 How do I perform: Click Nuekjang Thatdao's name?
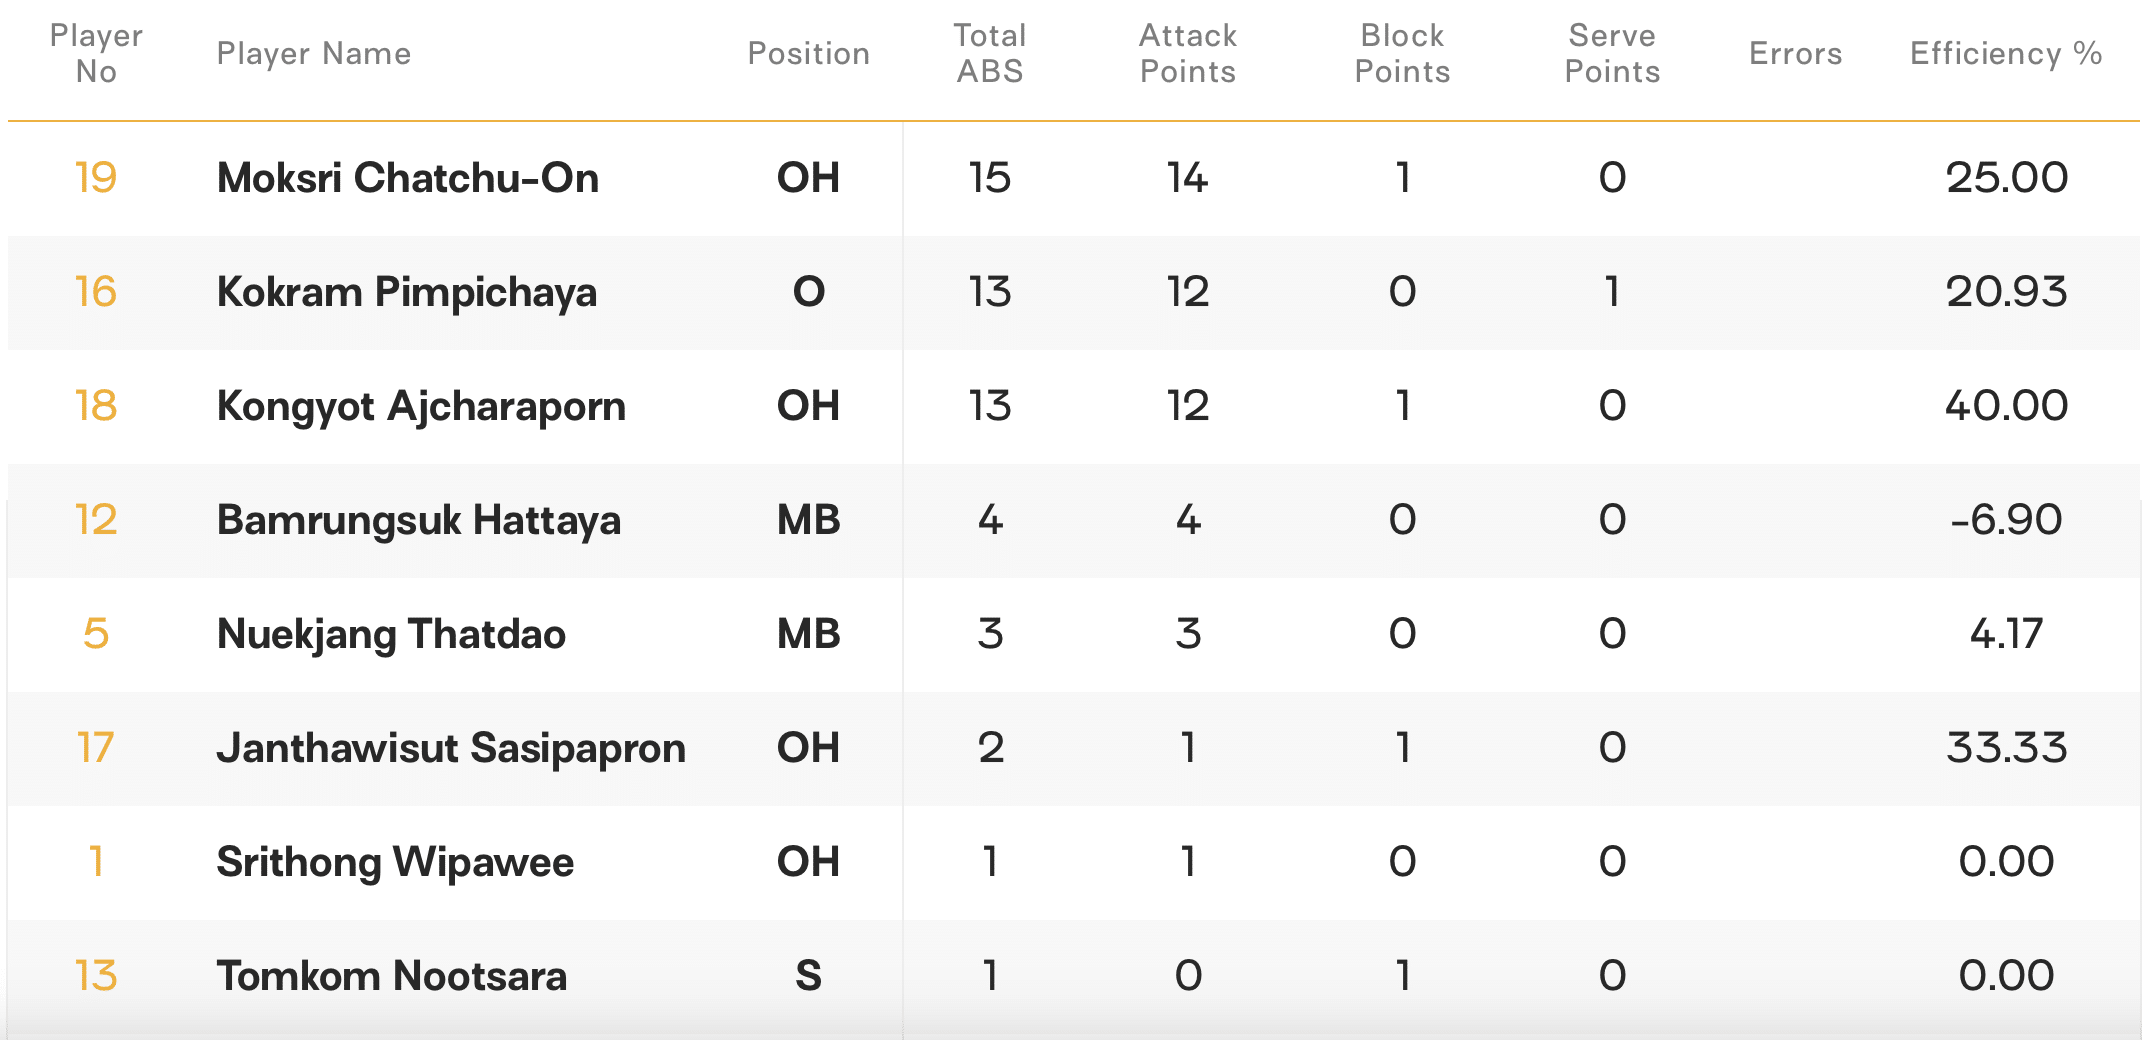tap(391, 634)
